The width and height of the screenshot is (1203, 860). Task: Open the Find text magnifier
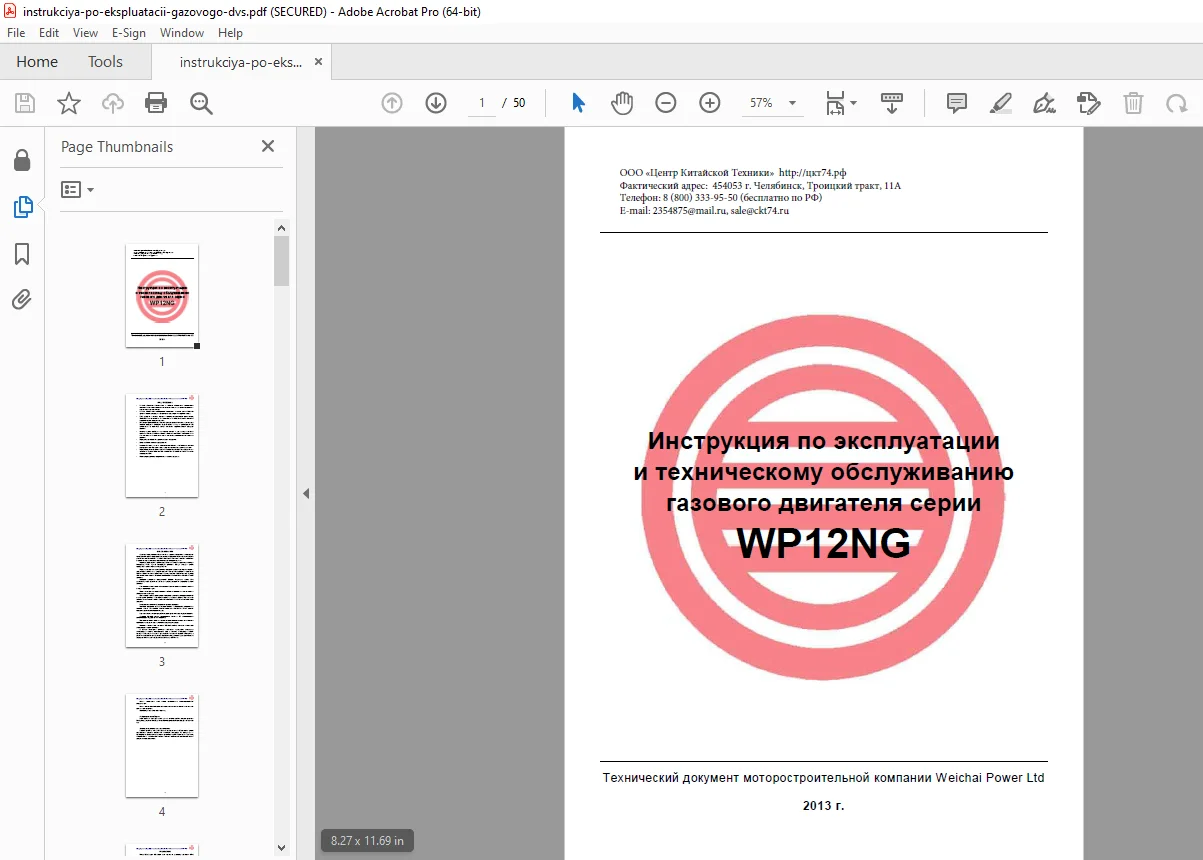coord(201,103)
